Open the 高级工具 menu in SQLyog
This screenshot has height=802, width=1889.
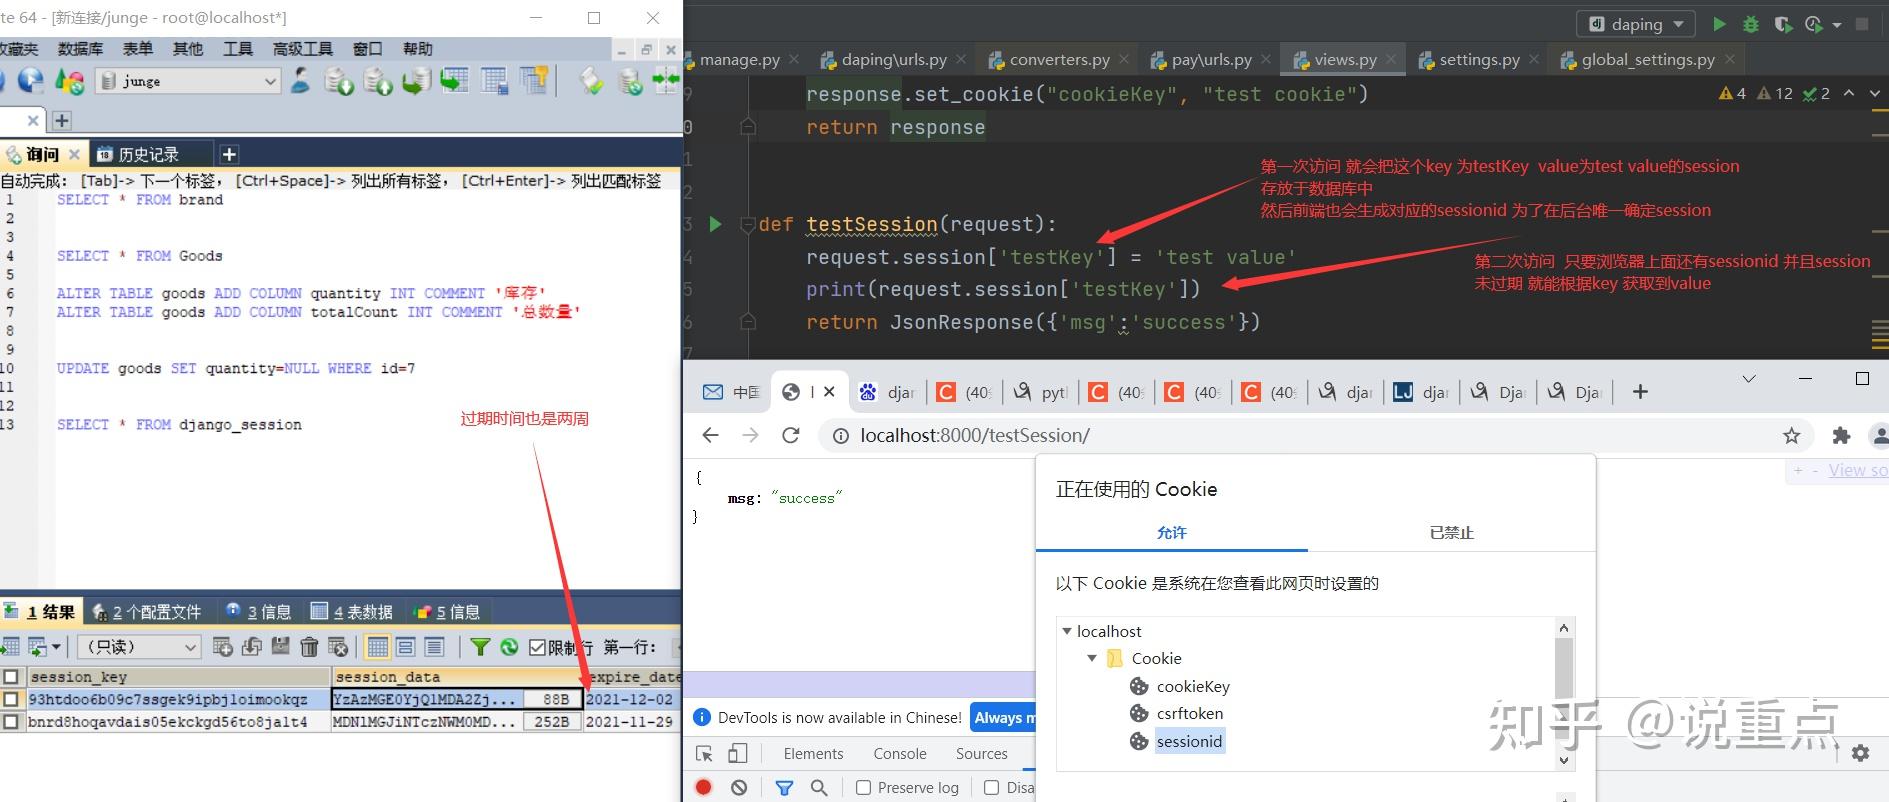point(302,48)
